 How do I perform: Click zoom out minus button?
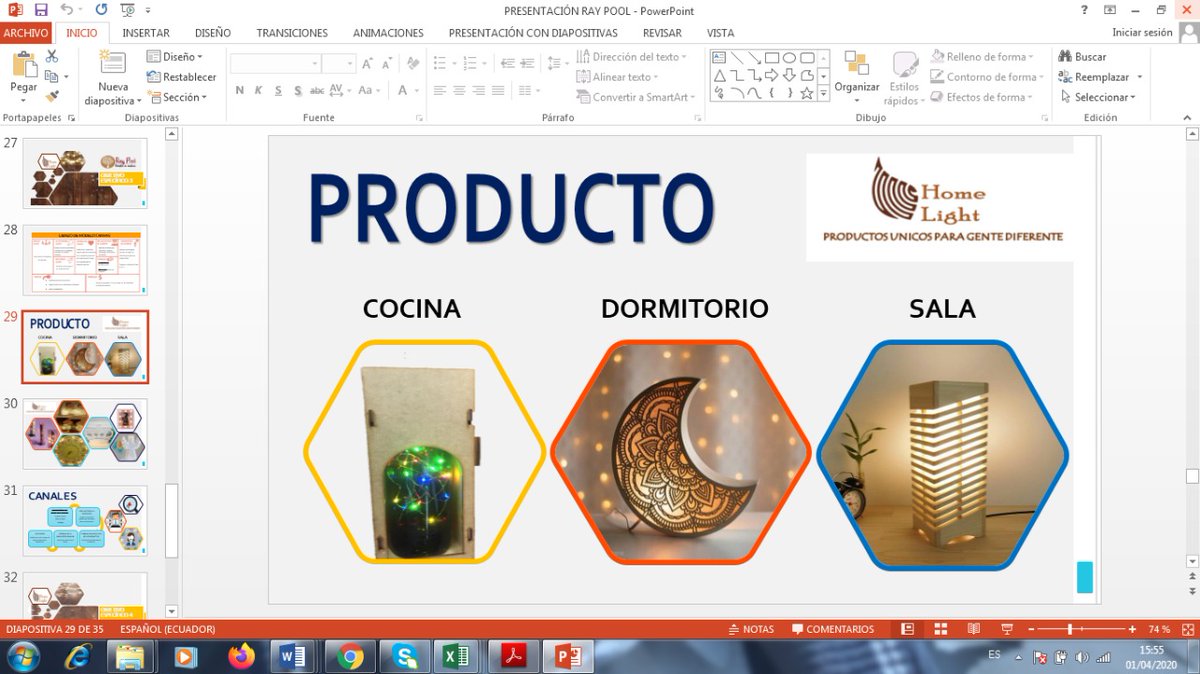point(1033,629)
